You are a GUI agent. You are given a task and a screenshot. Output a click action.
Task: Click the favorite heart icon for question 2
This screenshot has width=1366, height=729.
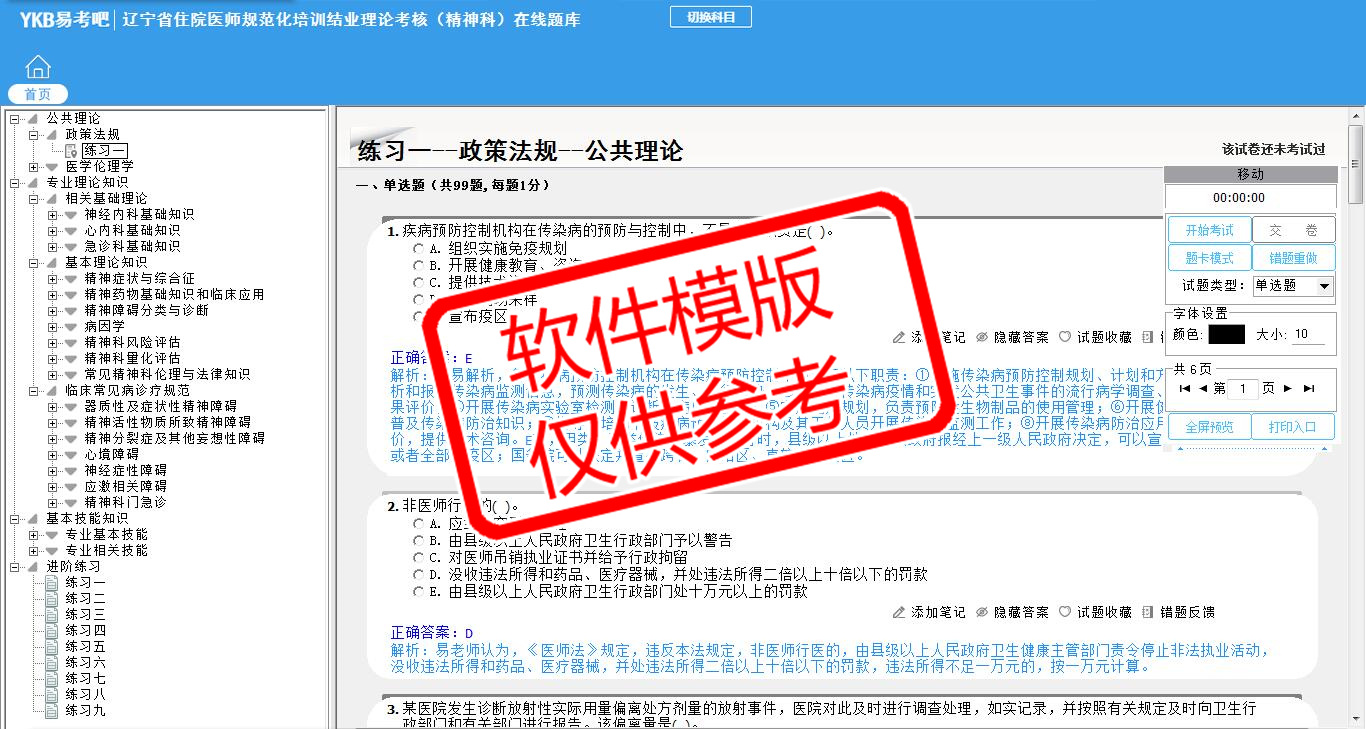pos(1065,612)
